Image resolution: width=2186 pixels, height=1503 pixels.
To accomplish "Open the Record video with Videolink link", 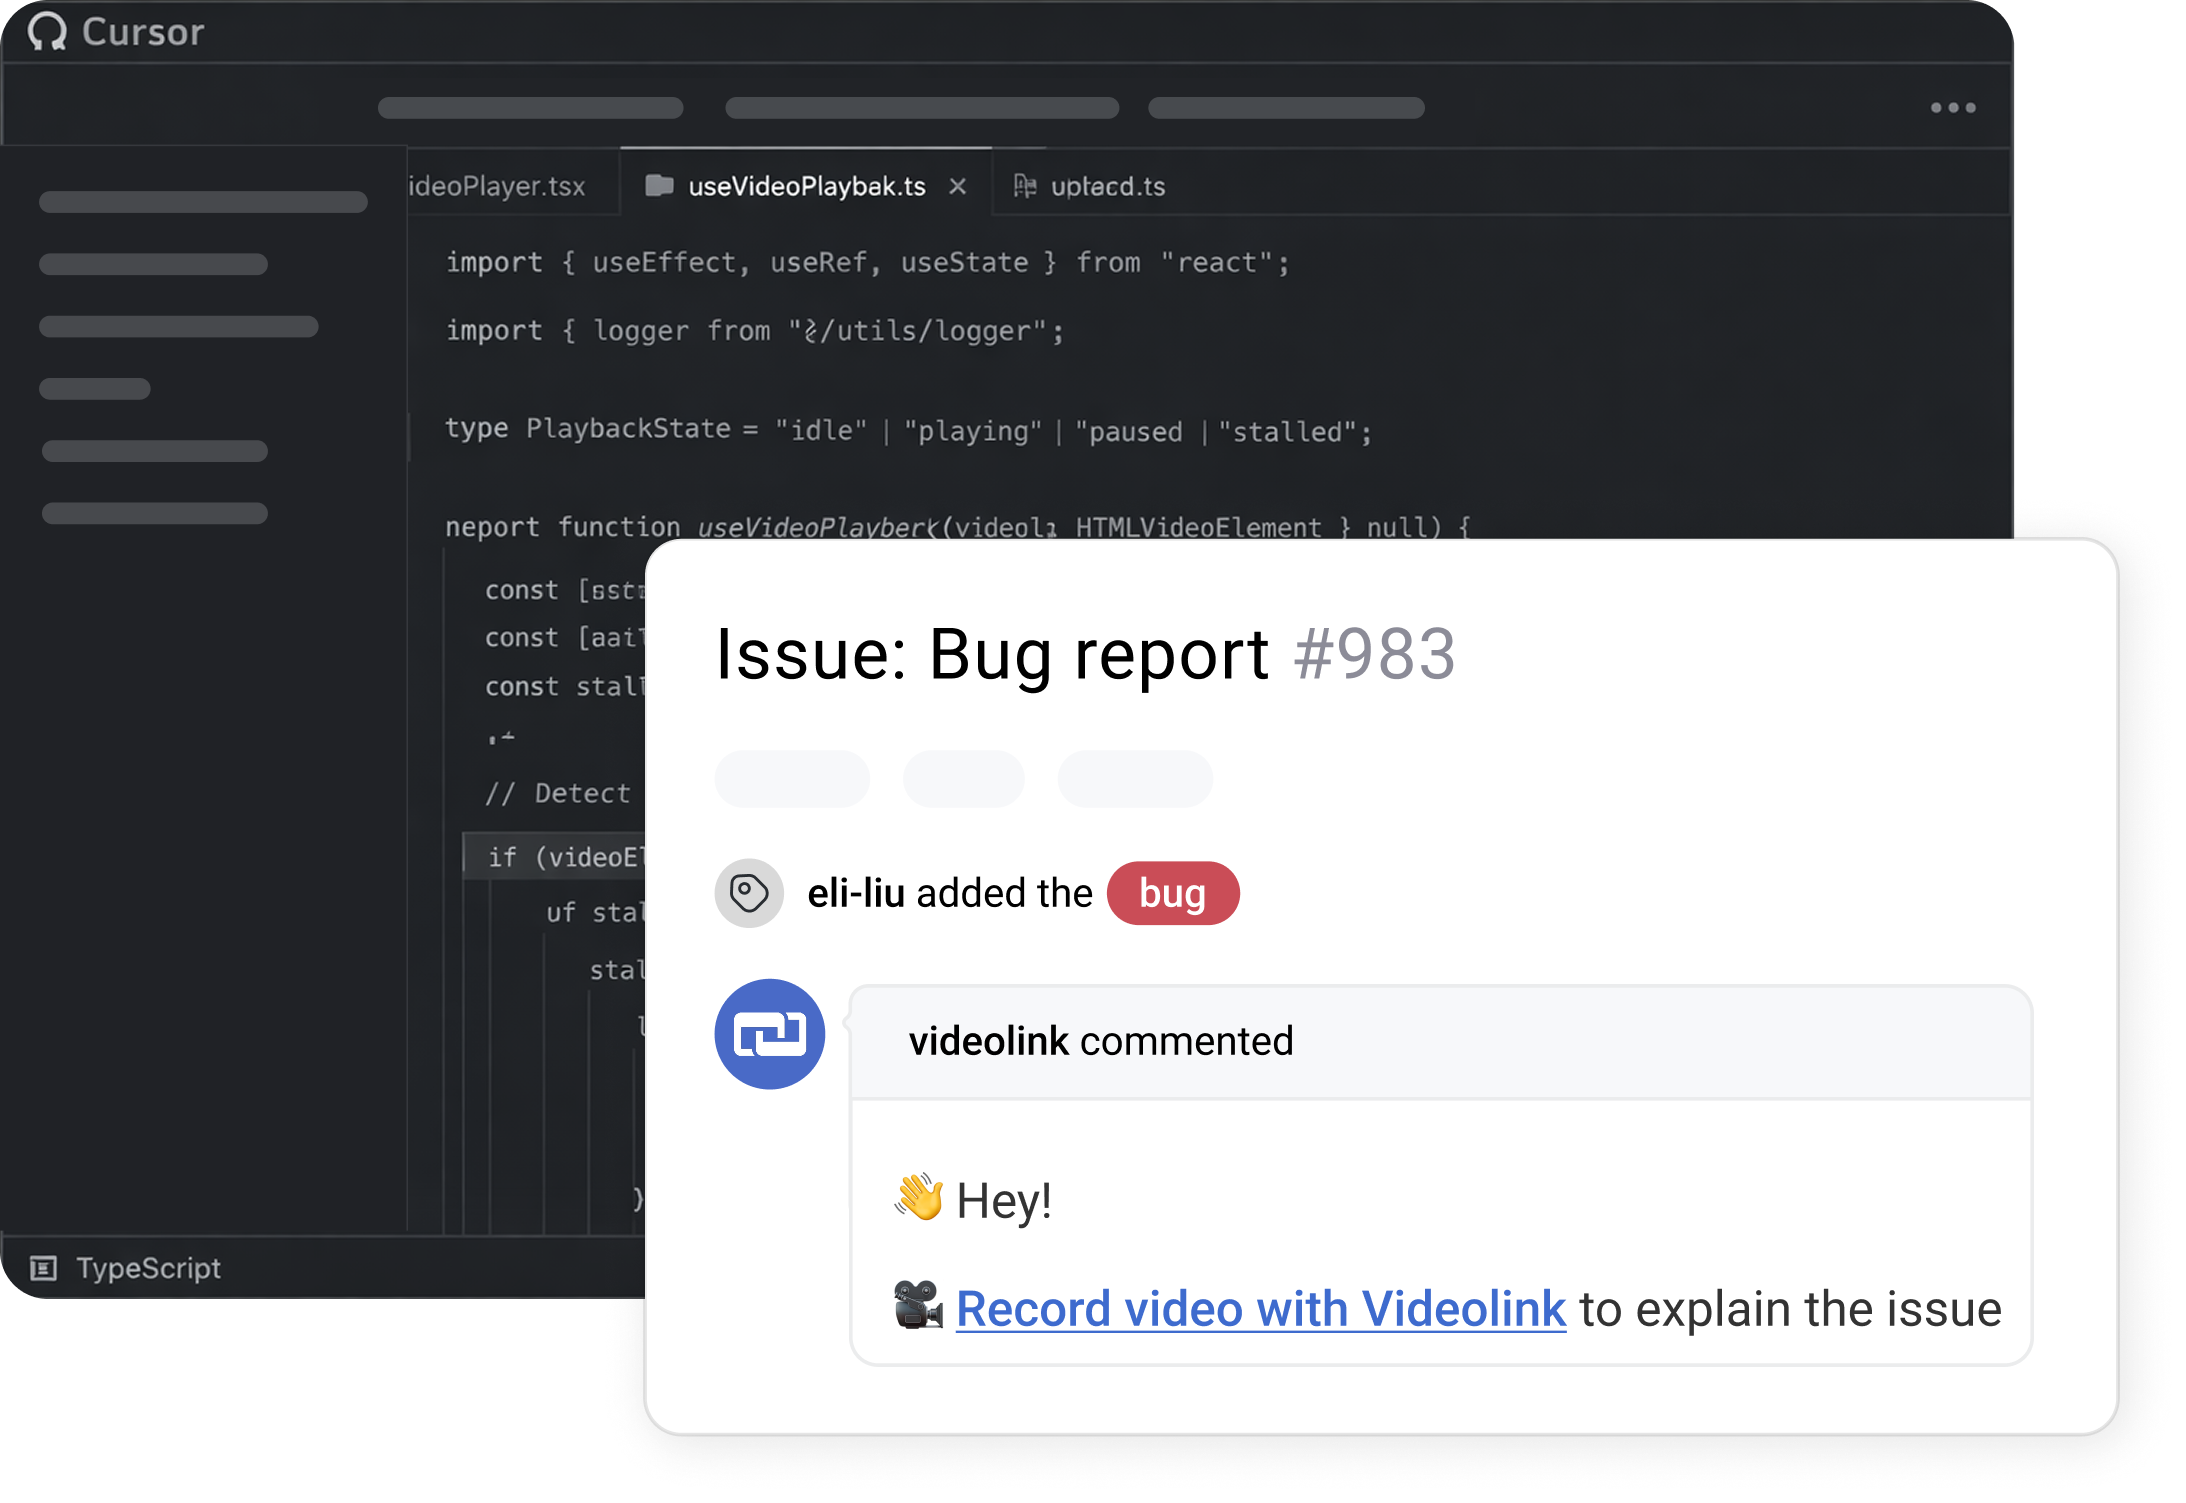I will (x=1260, y=1308).
